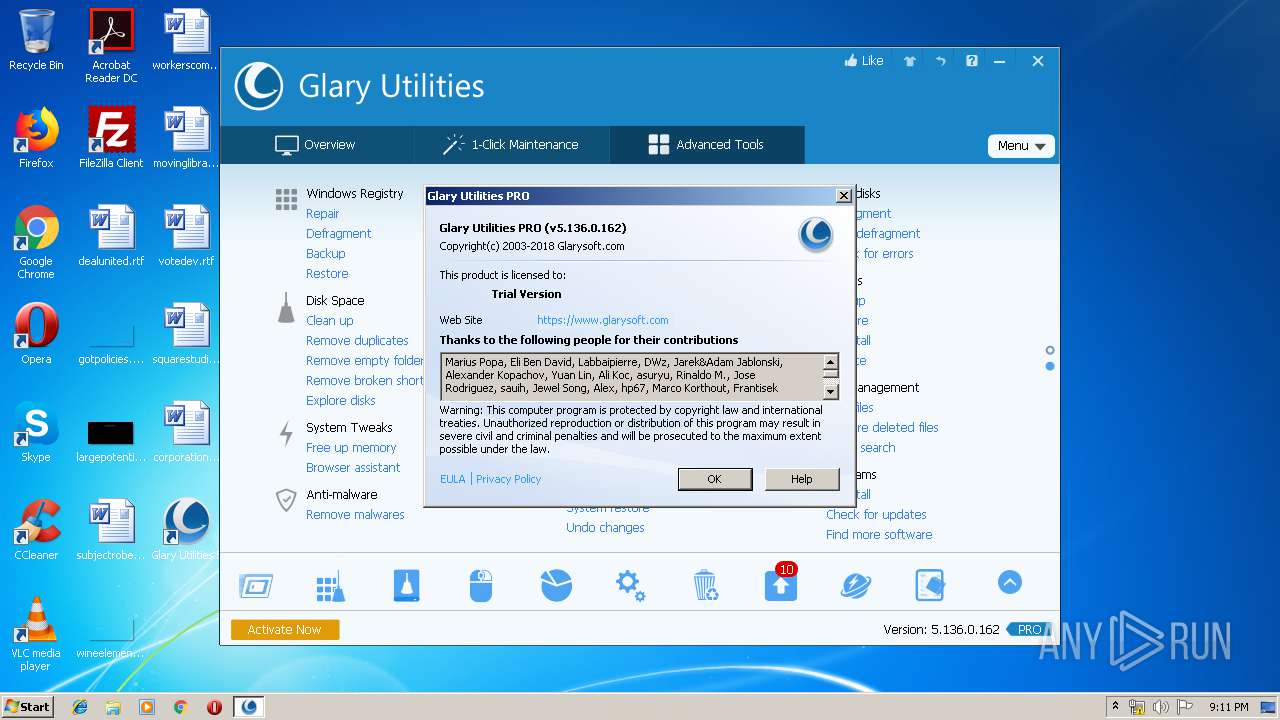Select the Anti-malware shield icon

pos(286,500)
